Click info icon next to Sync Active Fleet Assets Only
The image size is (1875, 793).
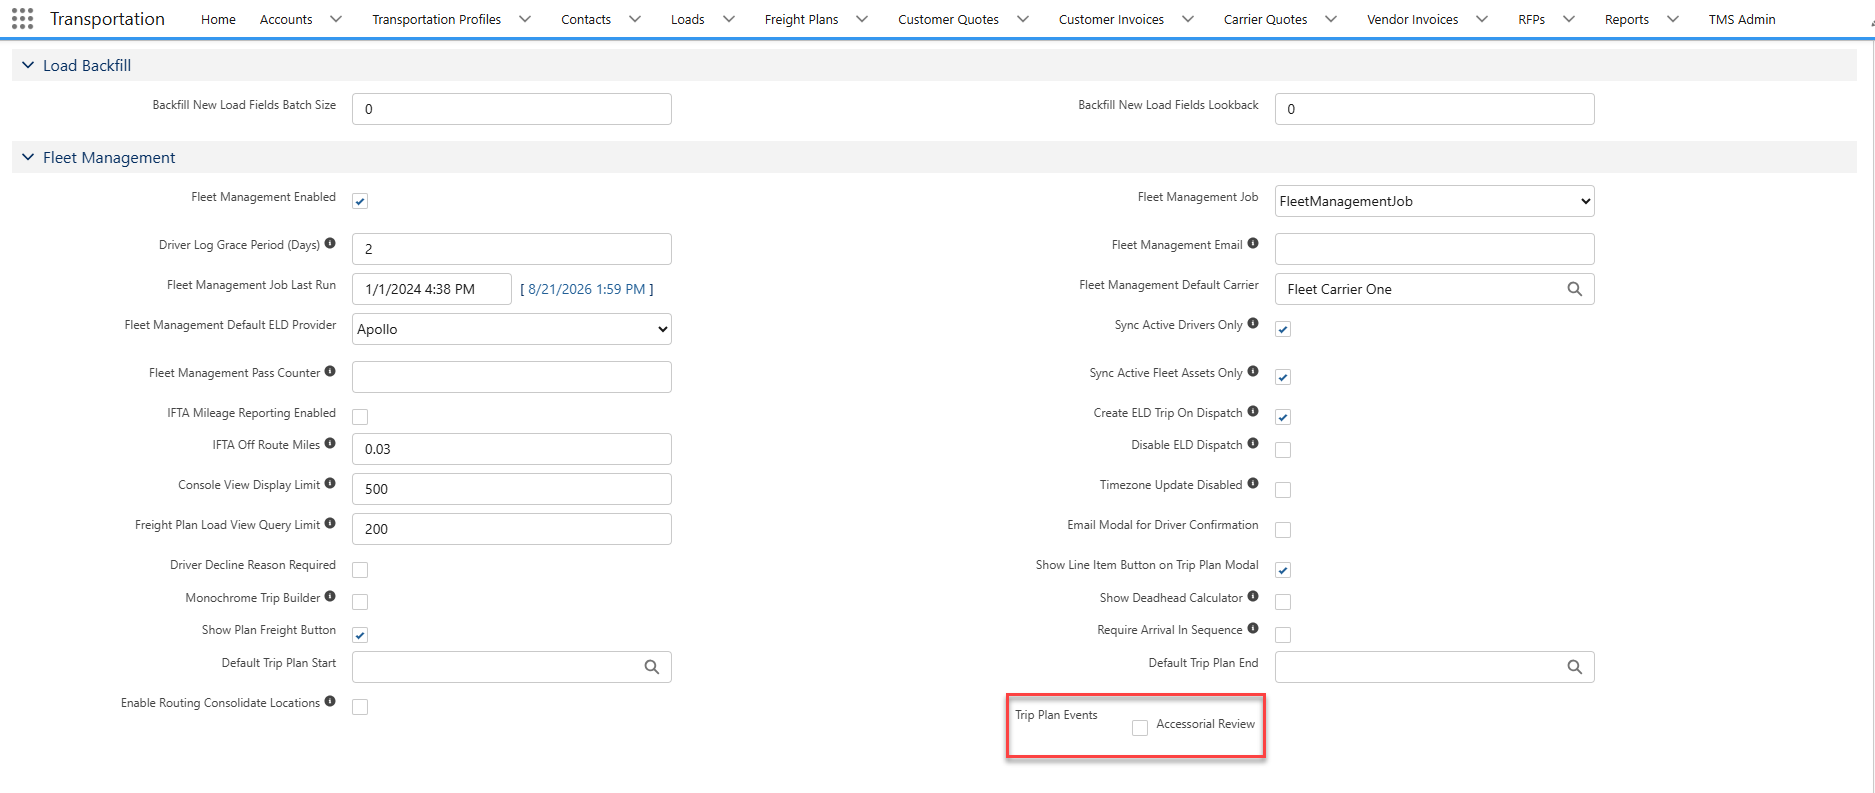pyautogui.click(x=1253, y=371)
